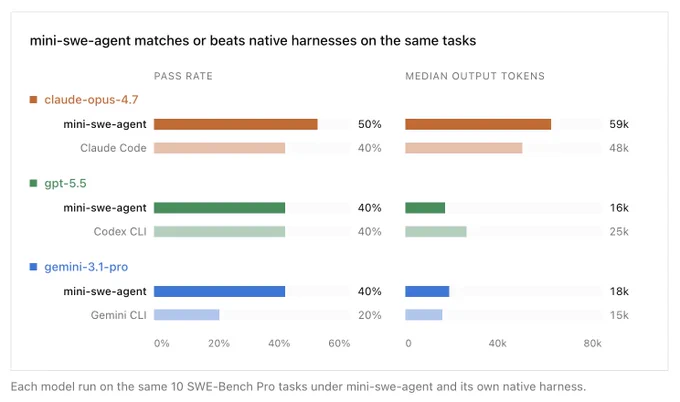Click the blue gemini-3.1-pro legend square
The width and height of the screenshot is (680, 402).
[x=33, y=267]
